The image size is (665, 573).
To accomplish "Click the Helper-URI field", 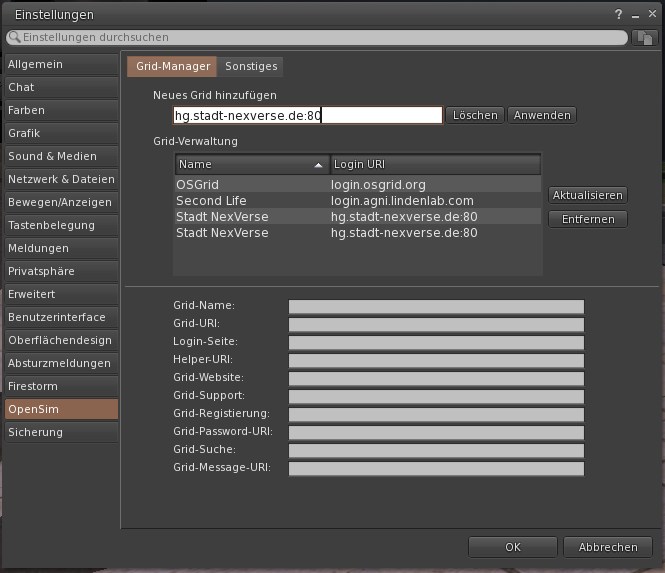I will [x=436, y=361].
